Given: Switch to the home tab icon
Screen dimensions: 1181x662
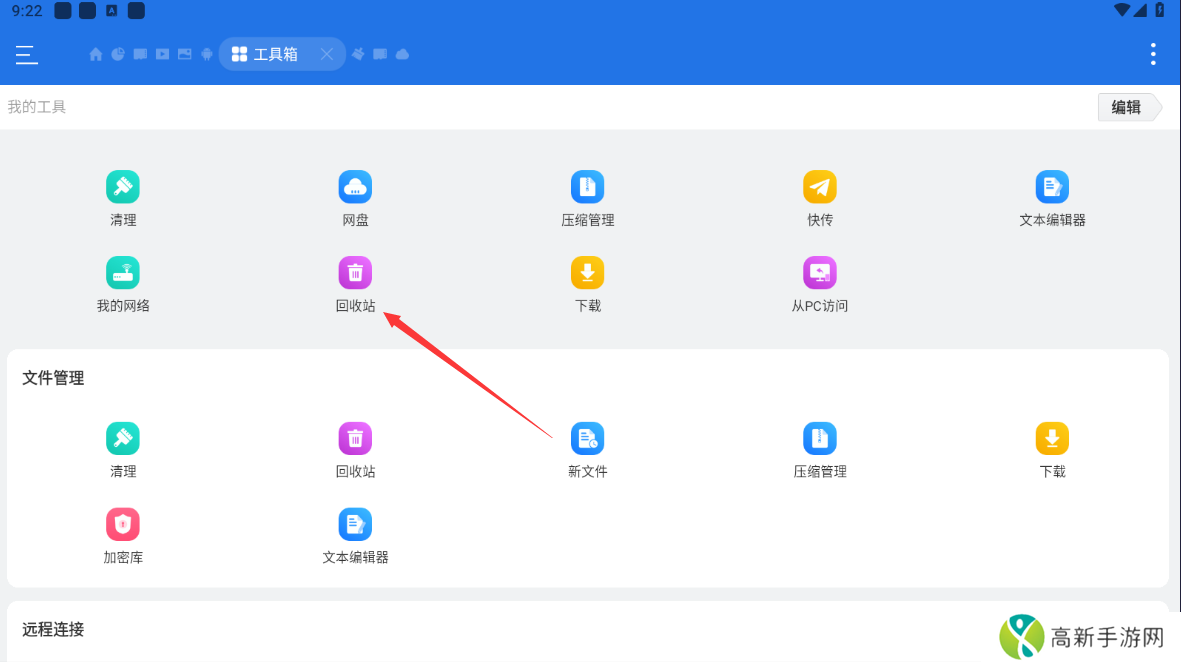Looking at the screenshot, I should coord(96,55).
